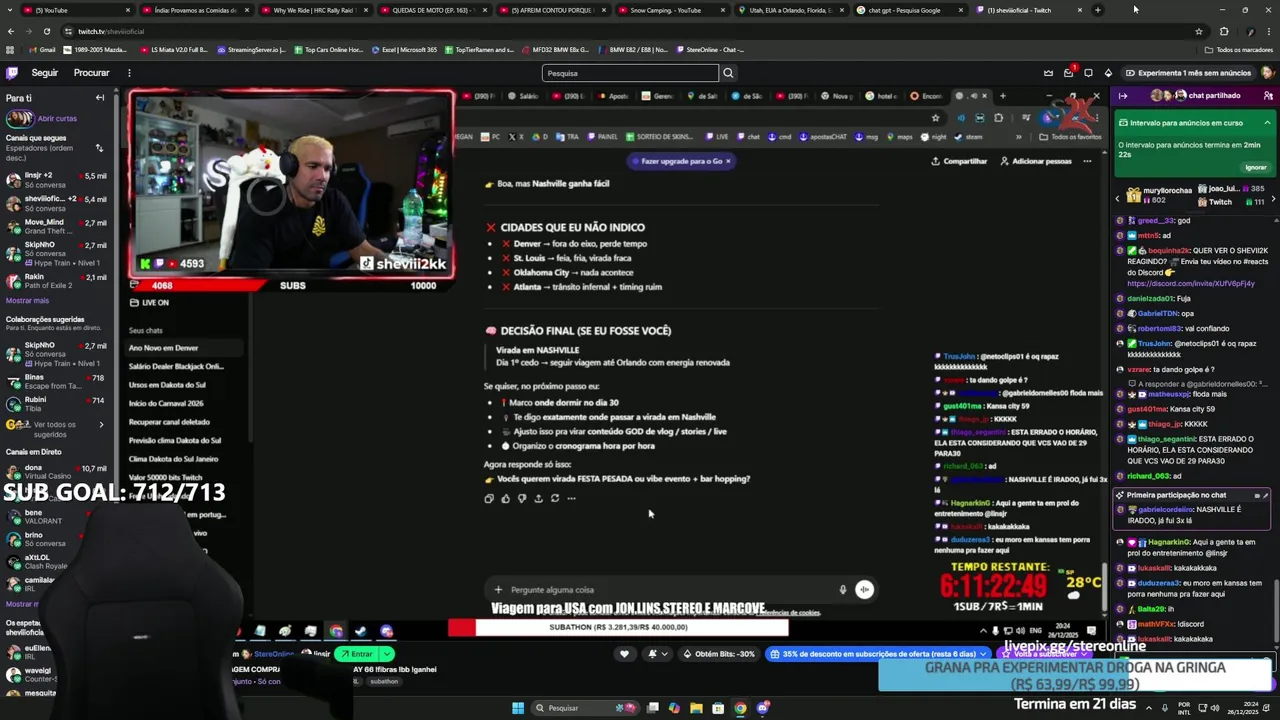Click Compartilhar in the ChatGPT header
The height and width of the screenshot is (720, 1280).
coord(959,161)
